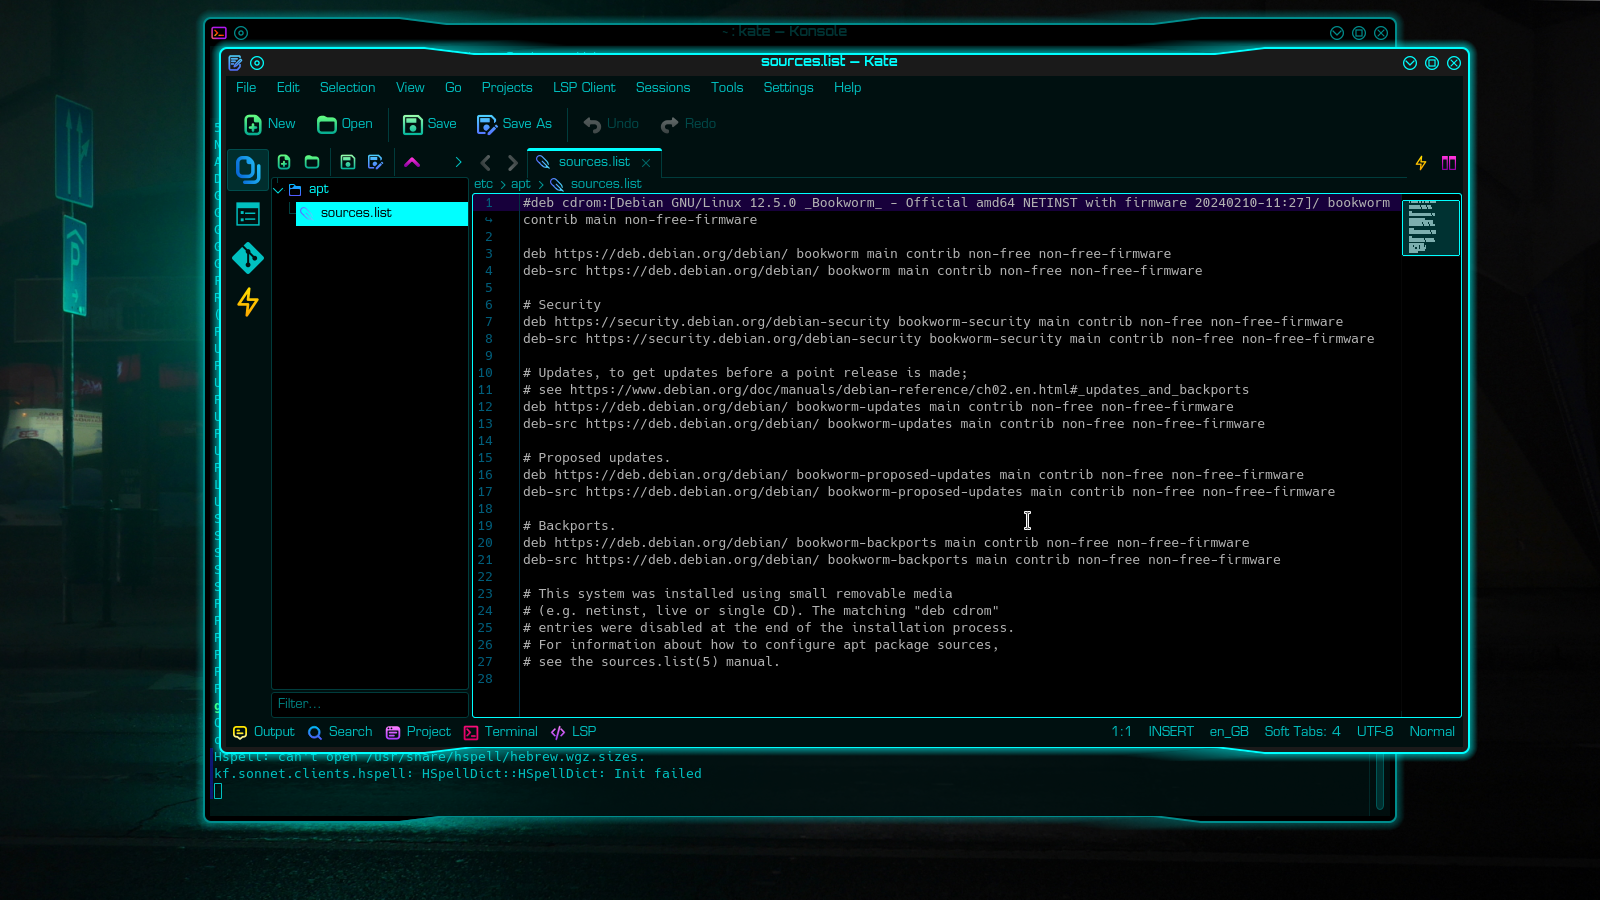The height and width of the screenshot is (900, 1600).
Task: Click save-as icon in Documents panel toolbar
Action: click(x=376, y=162)
